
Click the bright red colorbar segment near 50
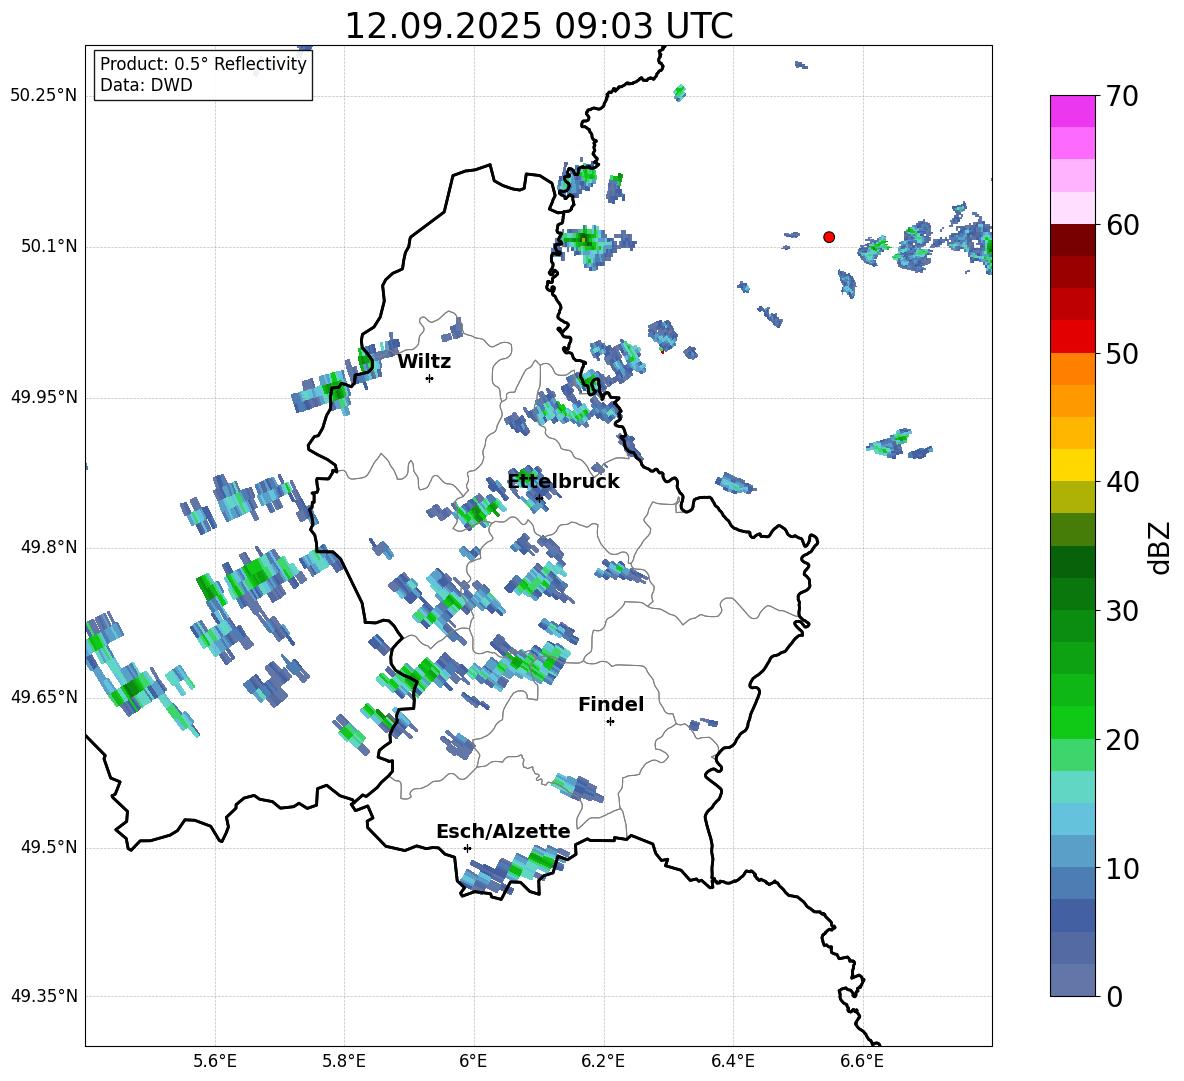(1072, 337)
